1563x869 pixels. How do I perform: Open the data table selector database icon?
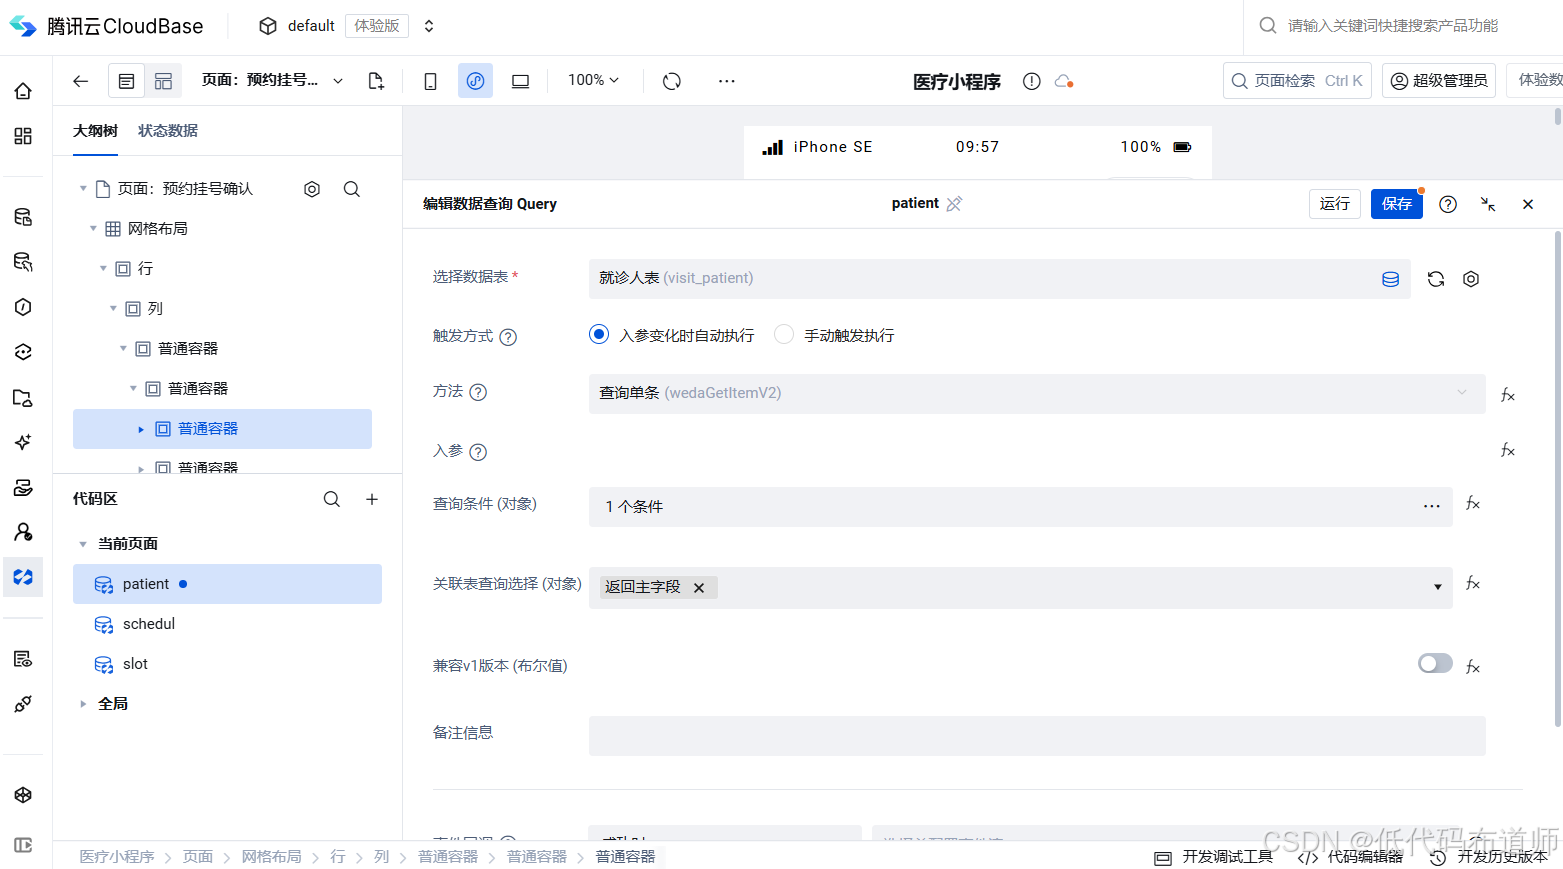[1390, 279]
